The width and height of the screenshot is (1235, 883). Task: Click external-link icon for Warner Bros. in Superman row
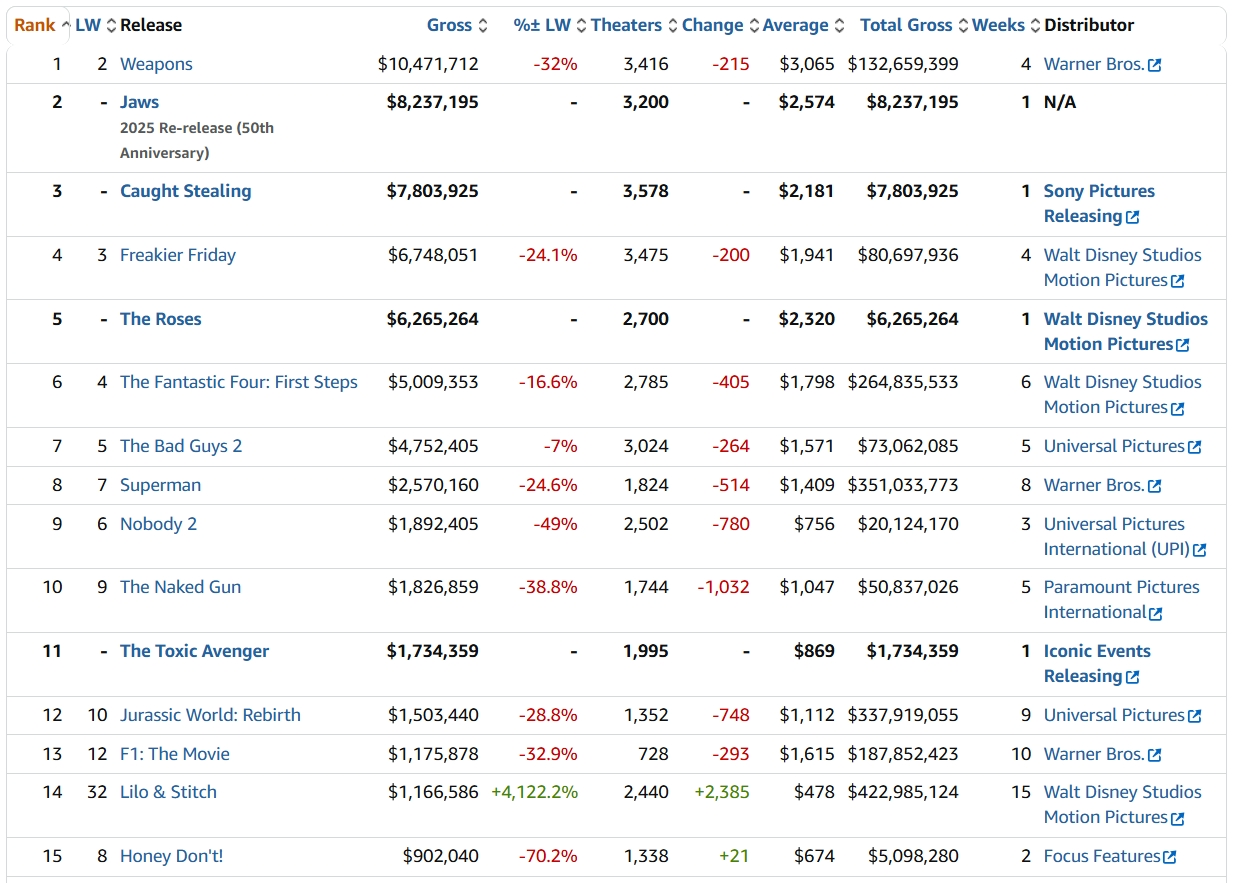pos(1155,486)
